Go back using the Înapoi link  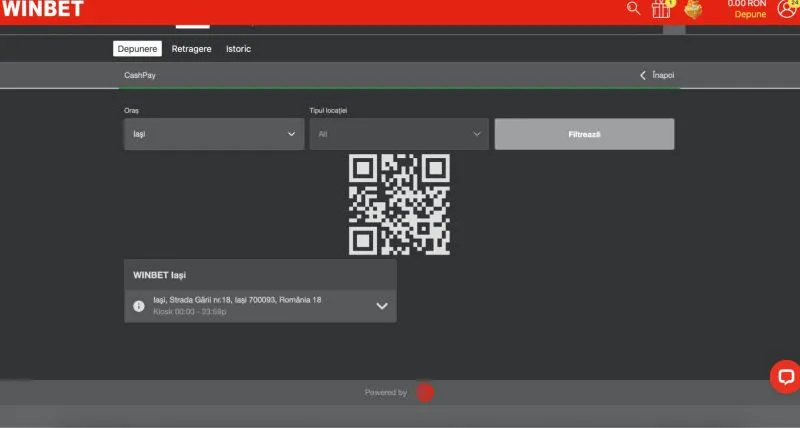pos(663,75)
